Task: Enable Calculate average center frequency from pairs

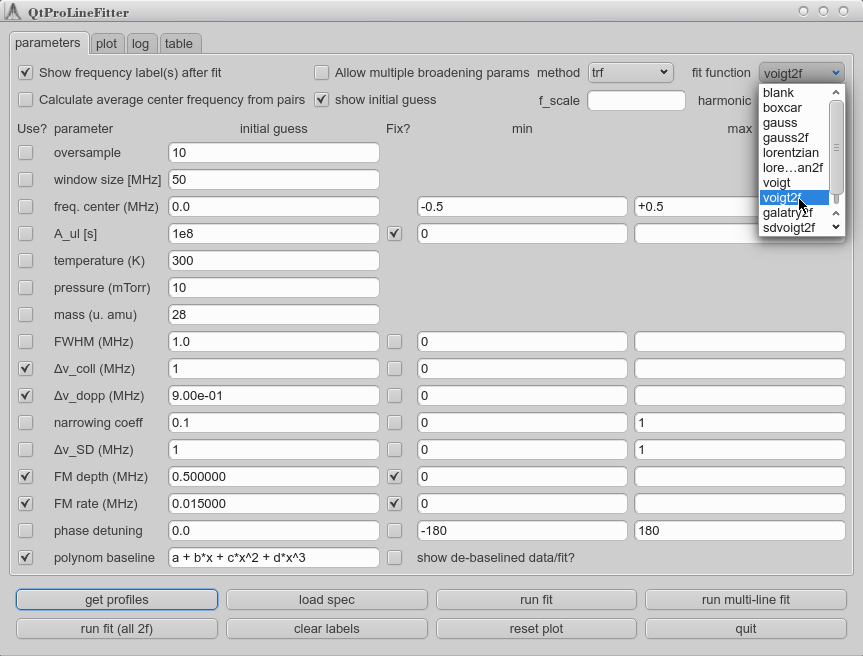Action: [26, 100]
